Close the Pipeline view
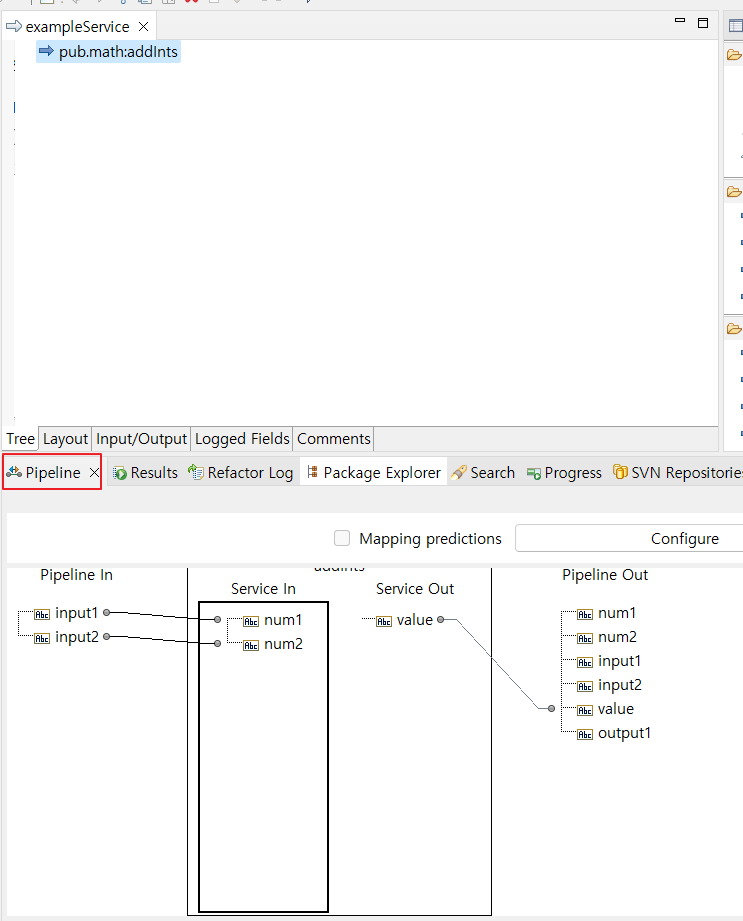Screen dimensions: 743x921 coord(94,472)
